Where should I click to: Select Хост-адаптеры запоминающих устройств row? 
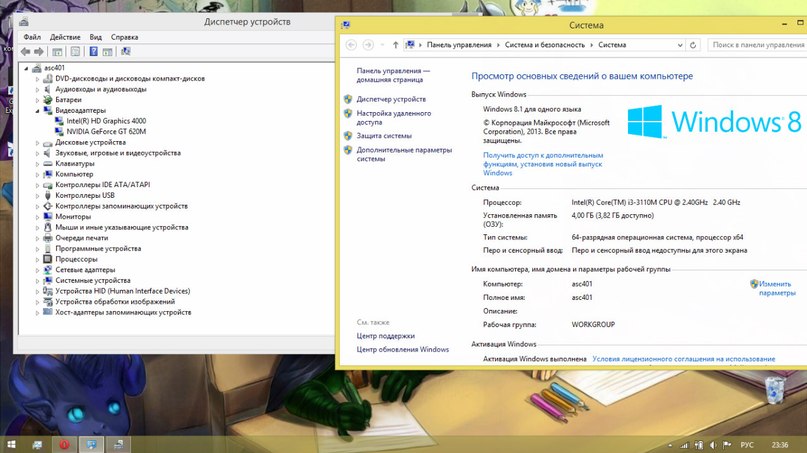[123, 312]
